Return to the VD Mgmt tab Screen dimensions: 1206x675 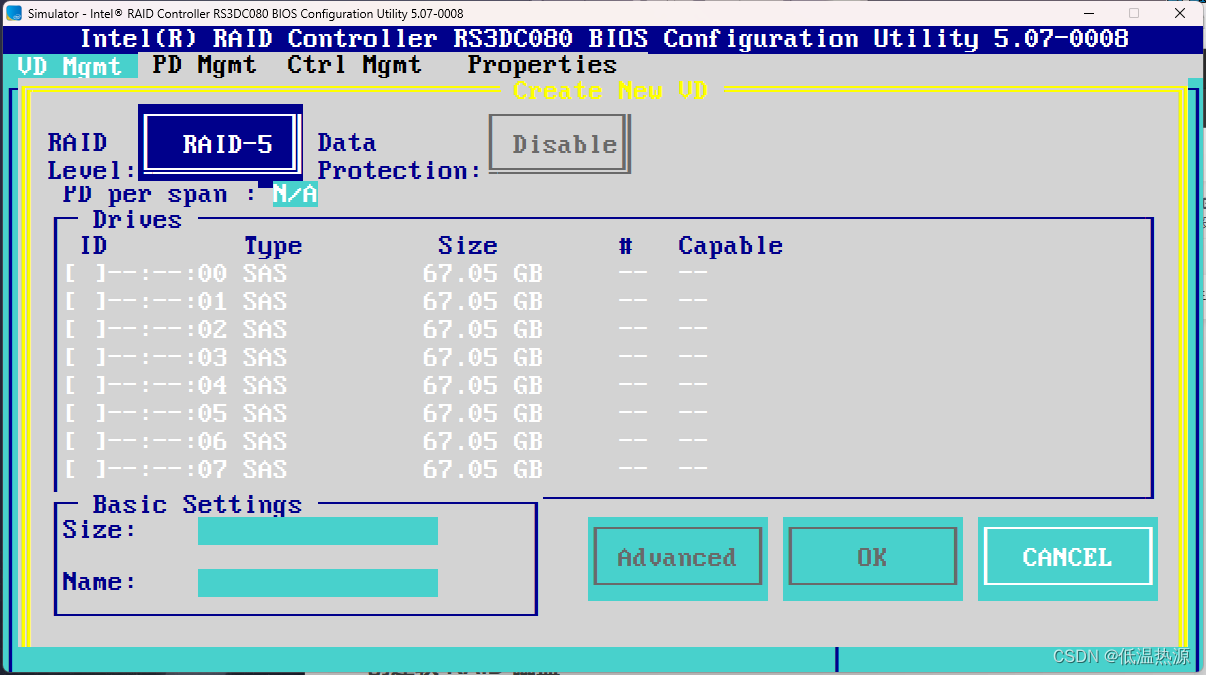coord(71,65)
